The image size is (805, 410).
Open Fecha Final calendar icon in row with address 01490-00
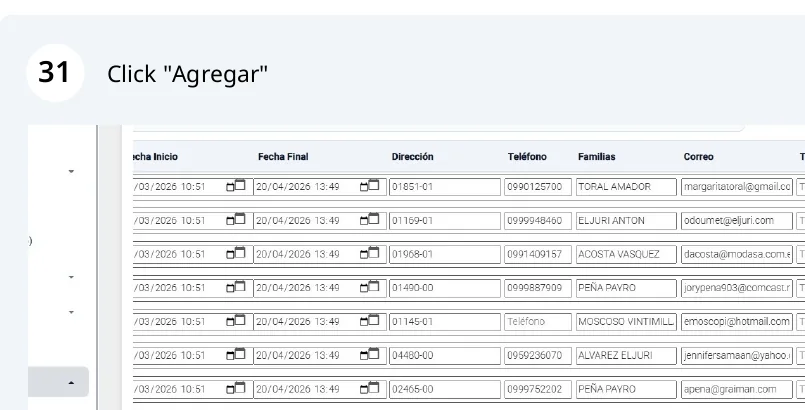pyautogui.click(x=370, y=287)
